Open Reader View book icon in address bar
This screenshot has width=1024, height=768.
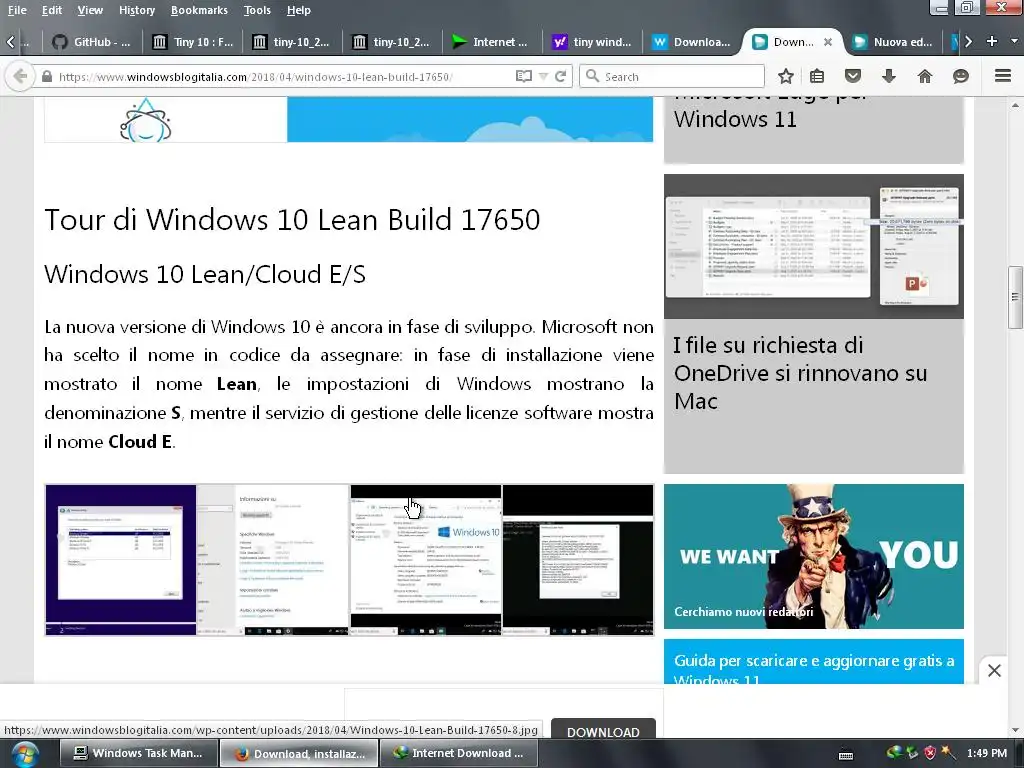coord(523,76)
